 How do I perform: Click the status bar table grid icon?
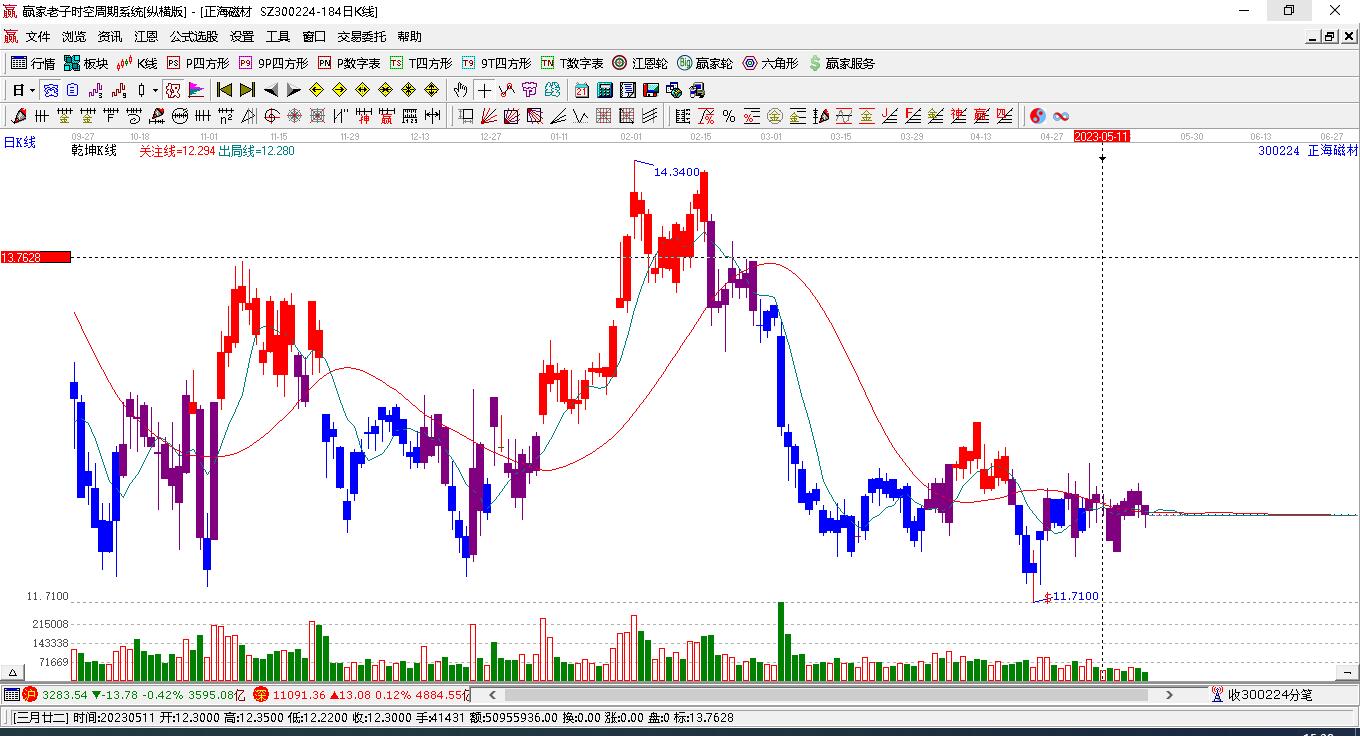point(11,694)
